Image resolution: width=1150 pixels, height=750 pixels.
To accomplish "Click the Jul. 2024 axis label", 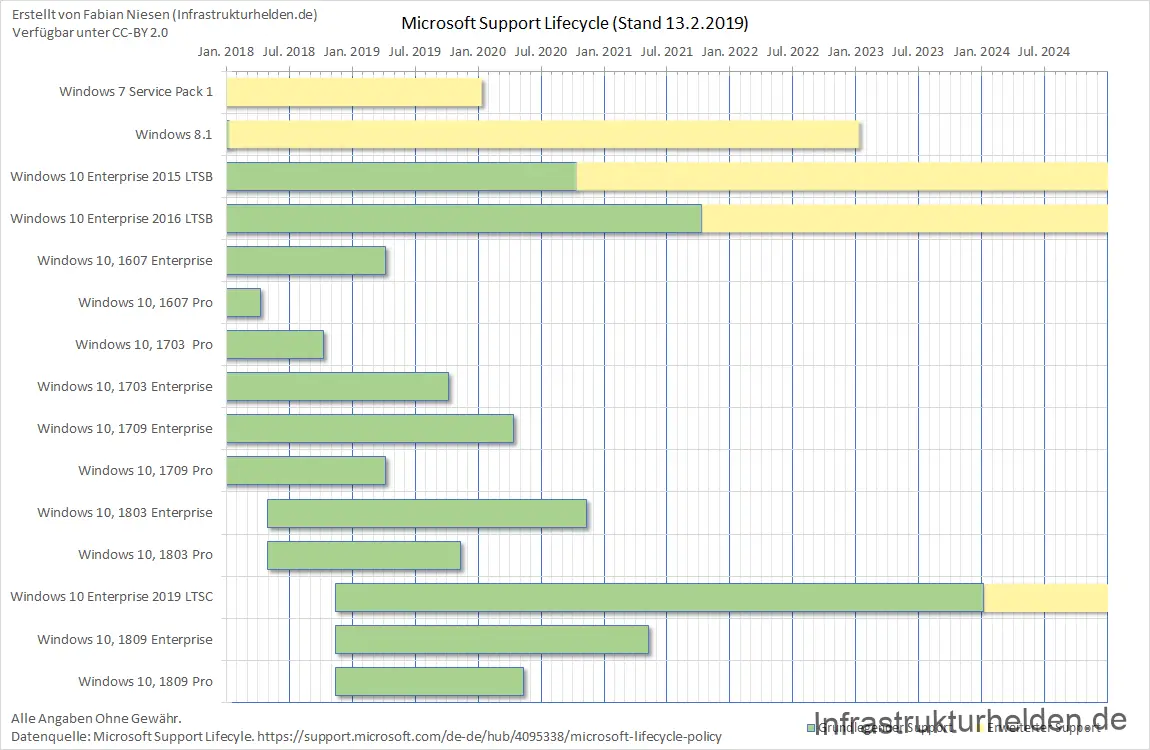I will coord(1044,51).
